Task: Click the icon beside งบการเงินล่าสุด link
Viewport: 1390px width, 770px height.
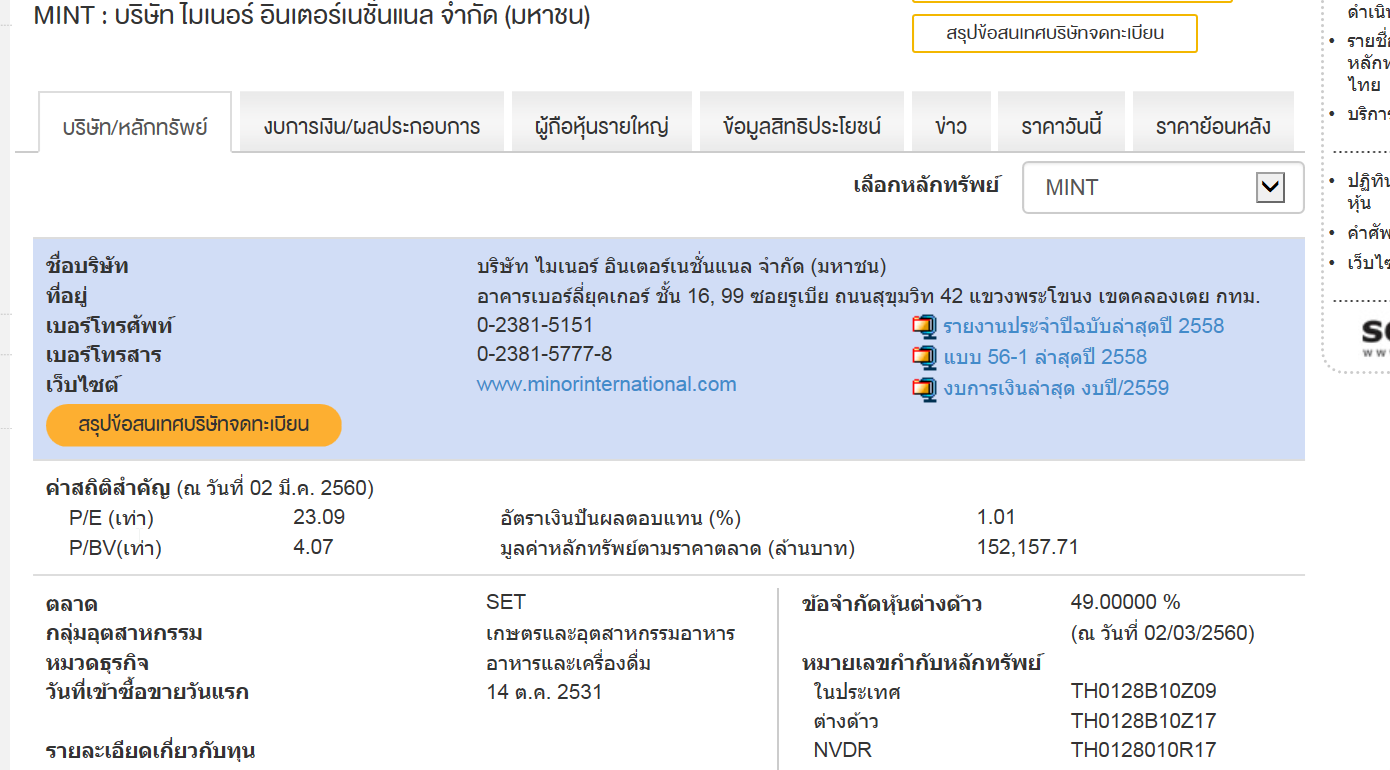Action: pos(924,388)
